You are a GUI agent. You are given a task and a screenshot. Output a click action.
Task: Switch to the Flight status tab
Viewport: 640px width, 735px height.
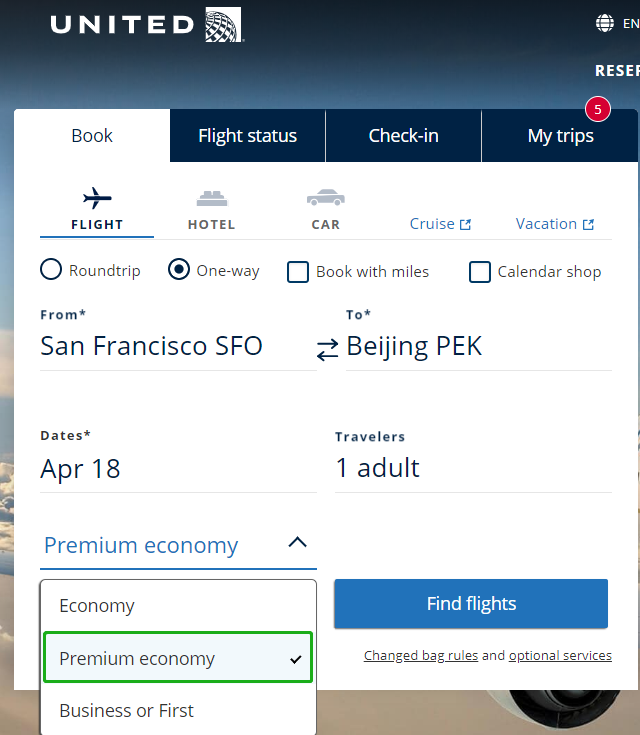point(247,136)
